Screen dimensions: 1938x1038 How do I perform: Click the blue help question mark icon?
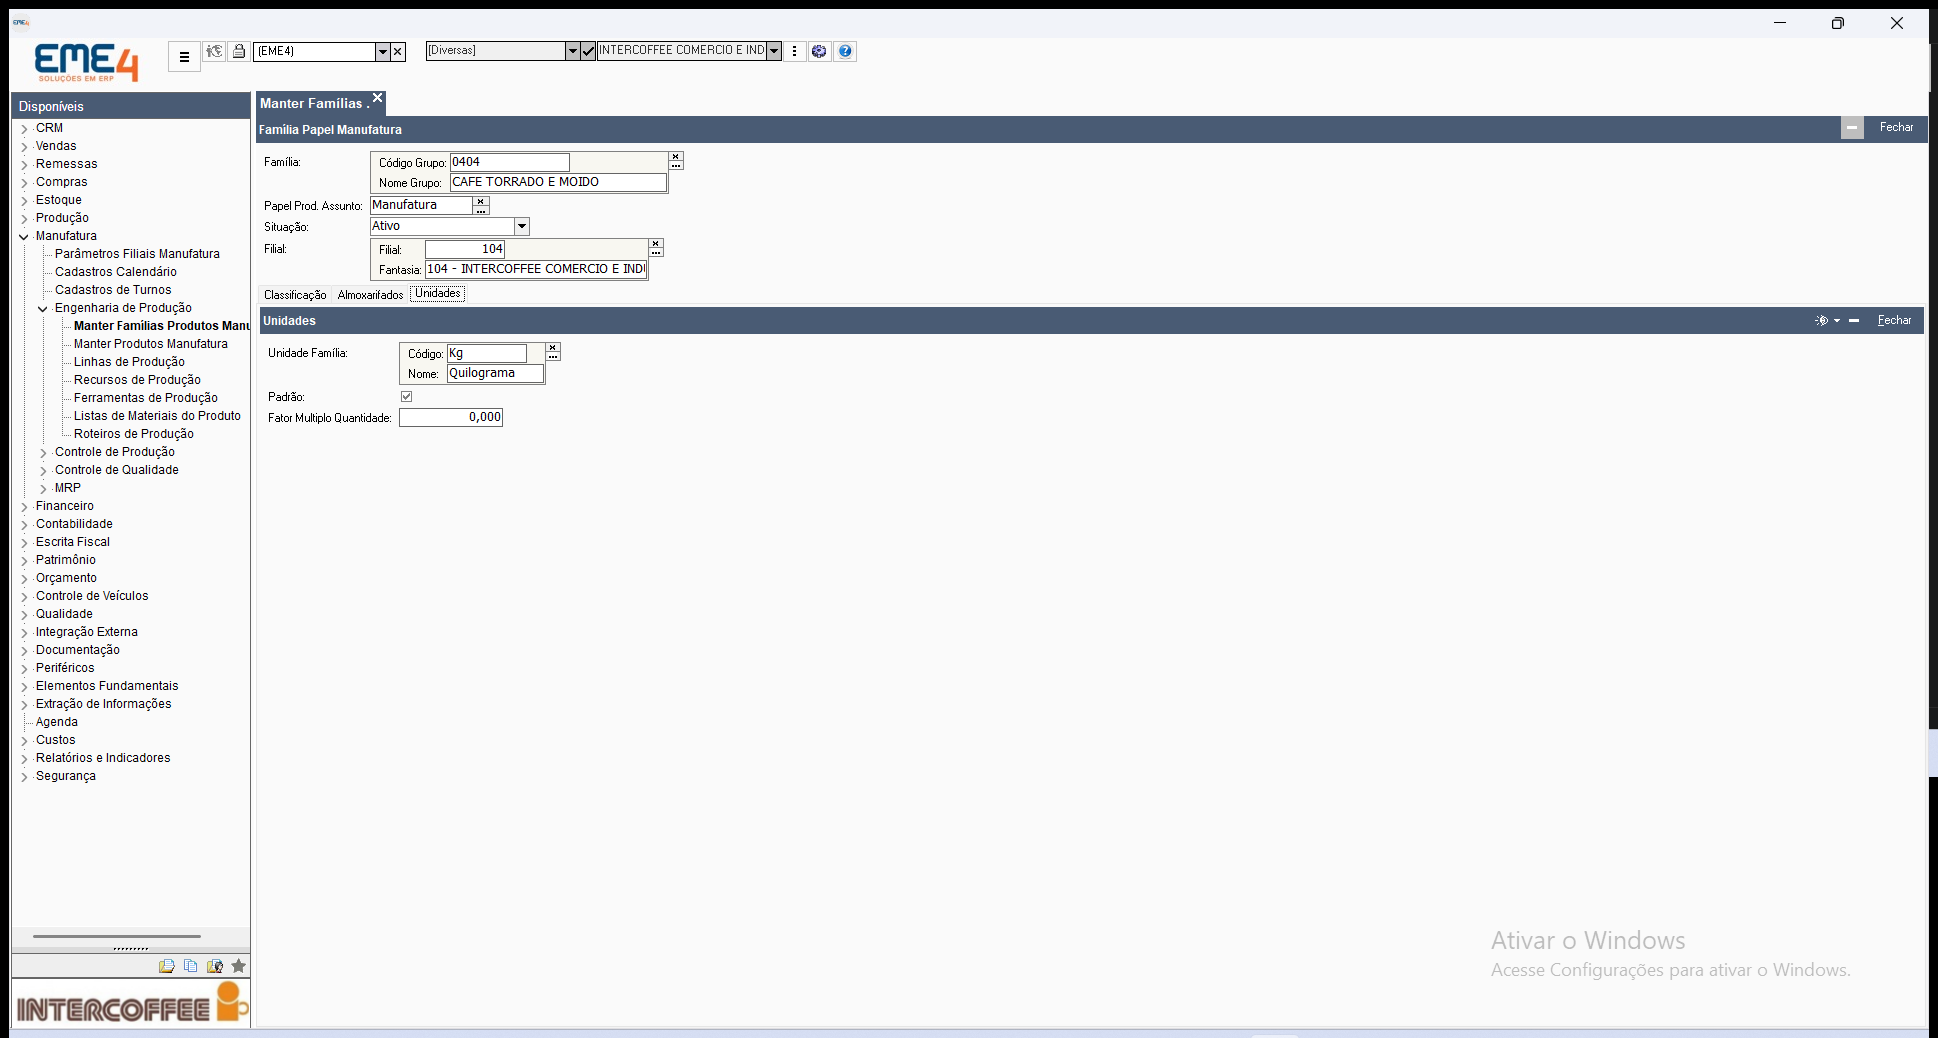(x=845, y=51)
